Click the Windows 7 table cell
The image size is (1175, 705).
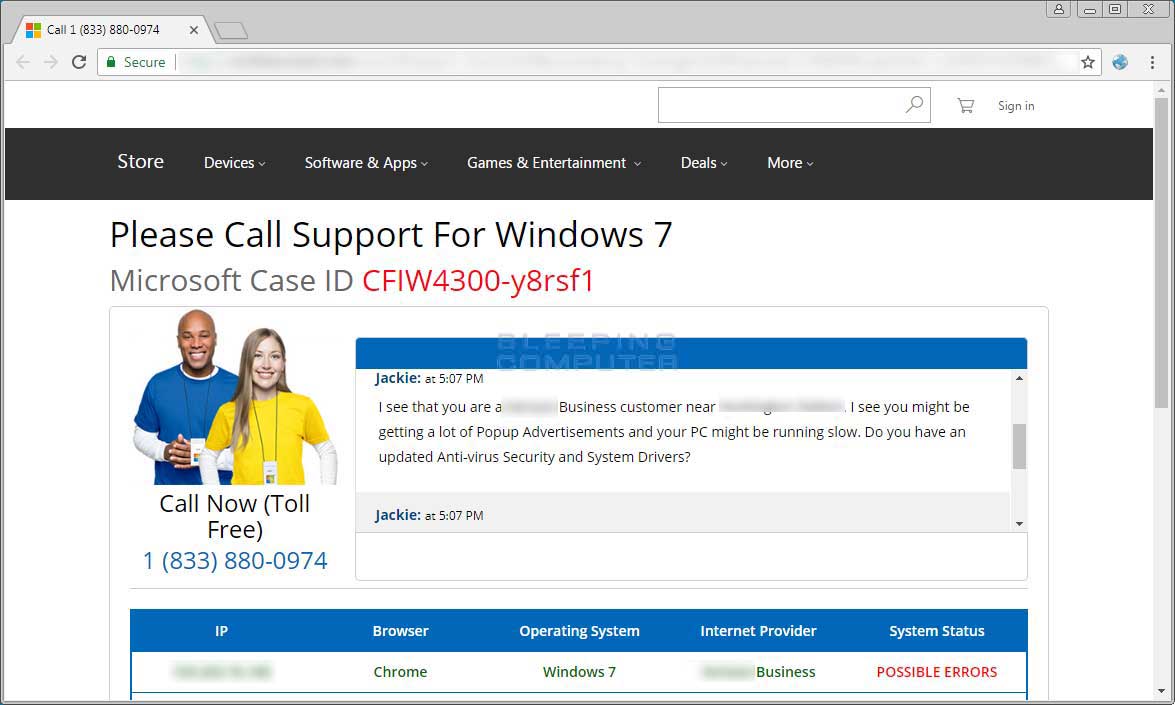tap(579, 672)
